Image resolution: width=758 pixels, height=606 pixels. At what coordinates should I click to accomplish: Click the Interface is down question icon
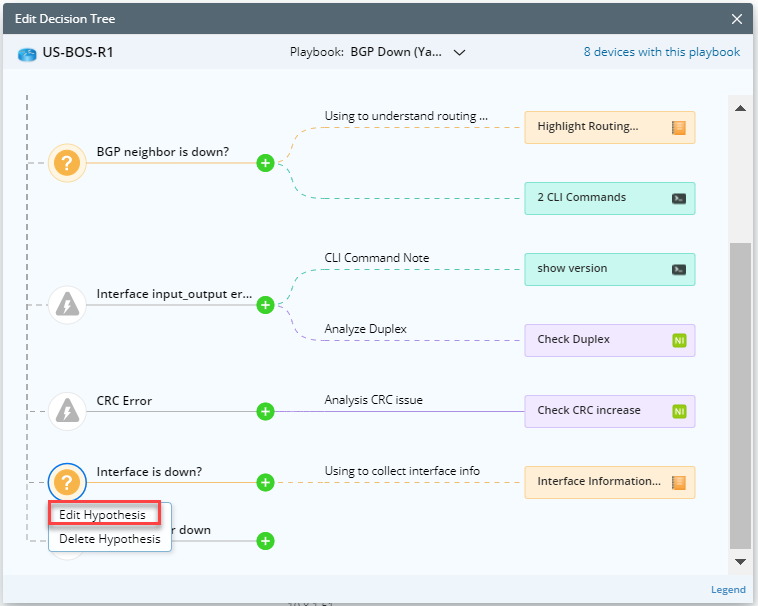[x=67, y=482]
